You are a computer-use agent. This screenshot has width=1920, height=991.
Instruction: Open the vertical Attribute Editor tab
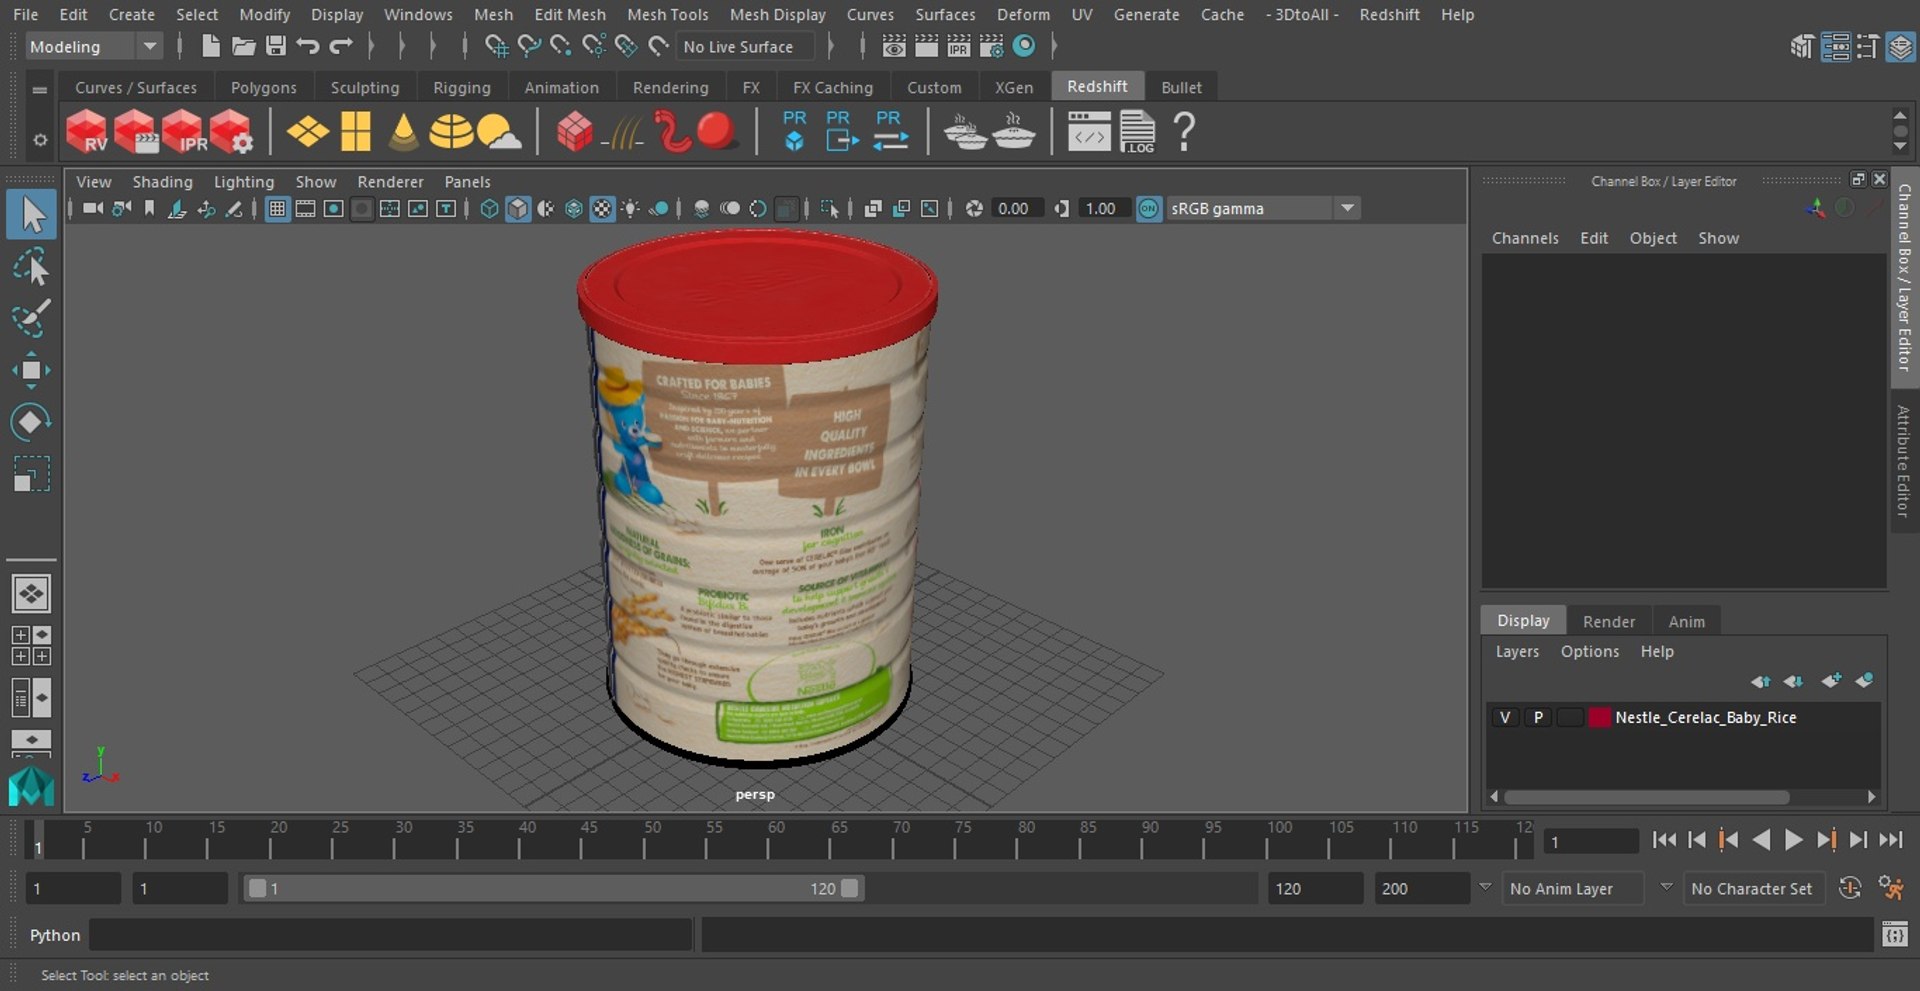click(1903, 461)
